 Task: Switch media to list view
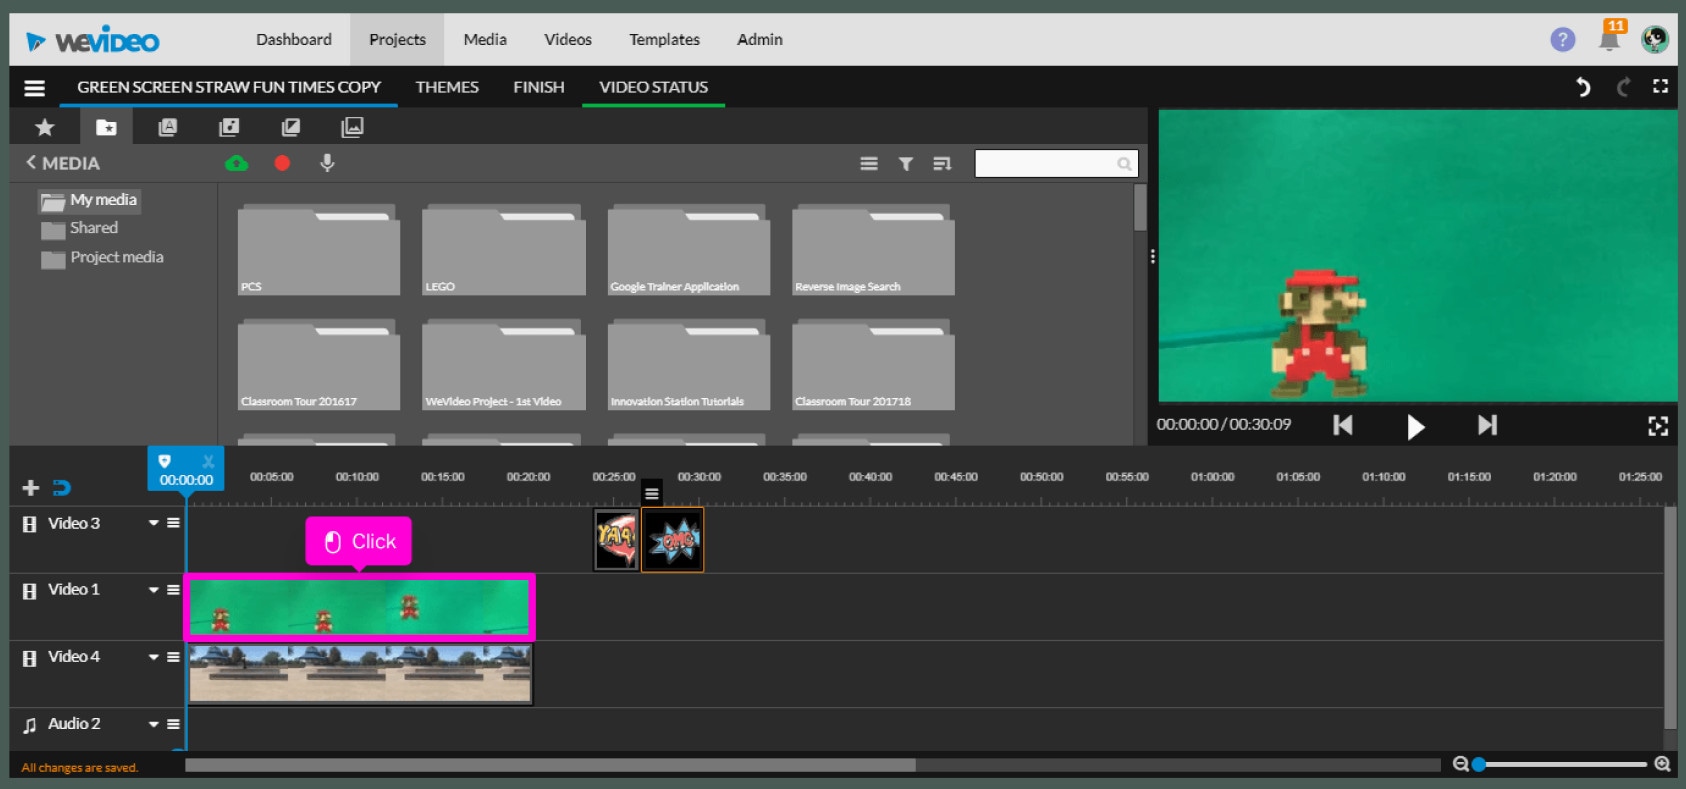pyautogui.click(x=869, y=163)
